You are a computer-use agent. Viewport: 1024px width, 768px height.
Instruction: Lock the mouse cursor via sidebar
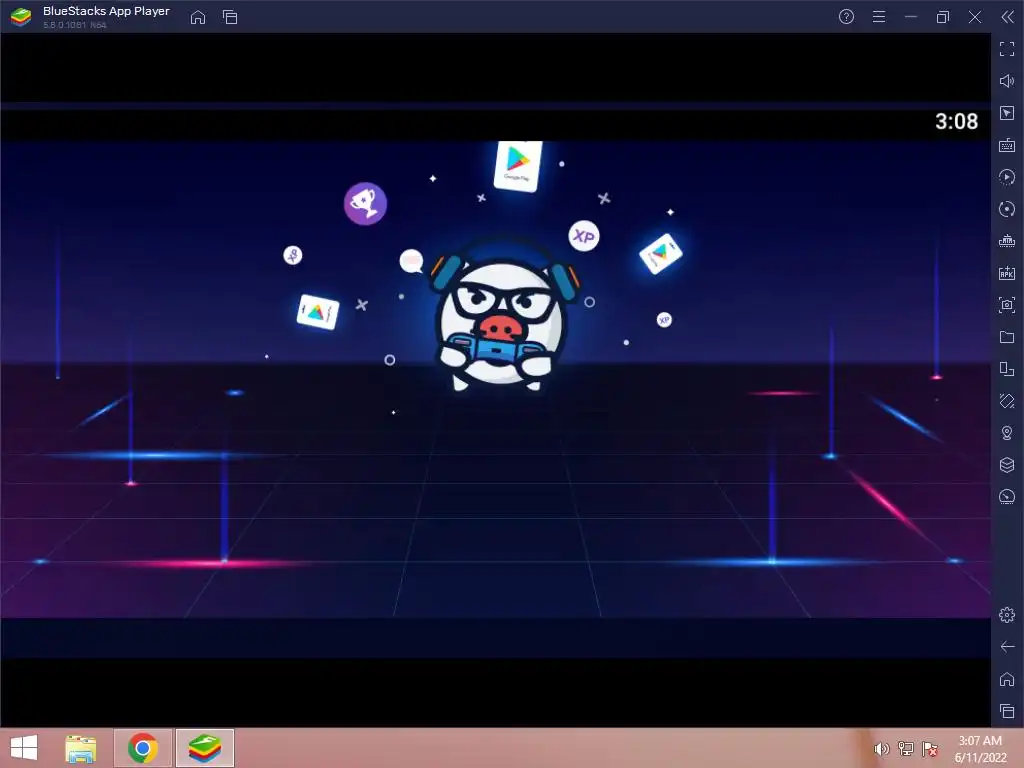tap(1006, 113)
